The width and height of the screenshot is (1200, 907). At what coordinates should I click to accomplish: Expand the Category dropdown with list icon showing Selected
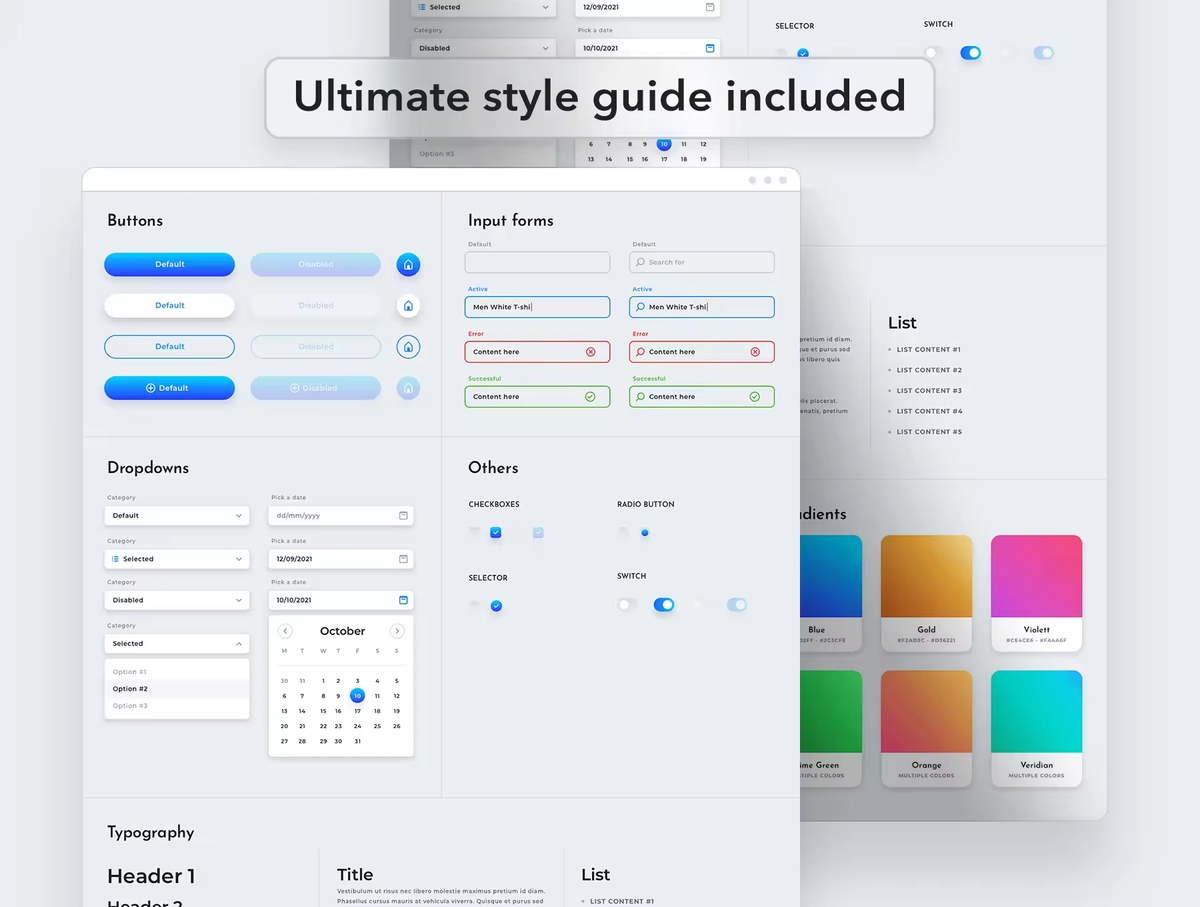[177, 559]
